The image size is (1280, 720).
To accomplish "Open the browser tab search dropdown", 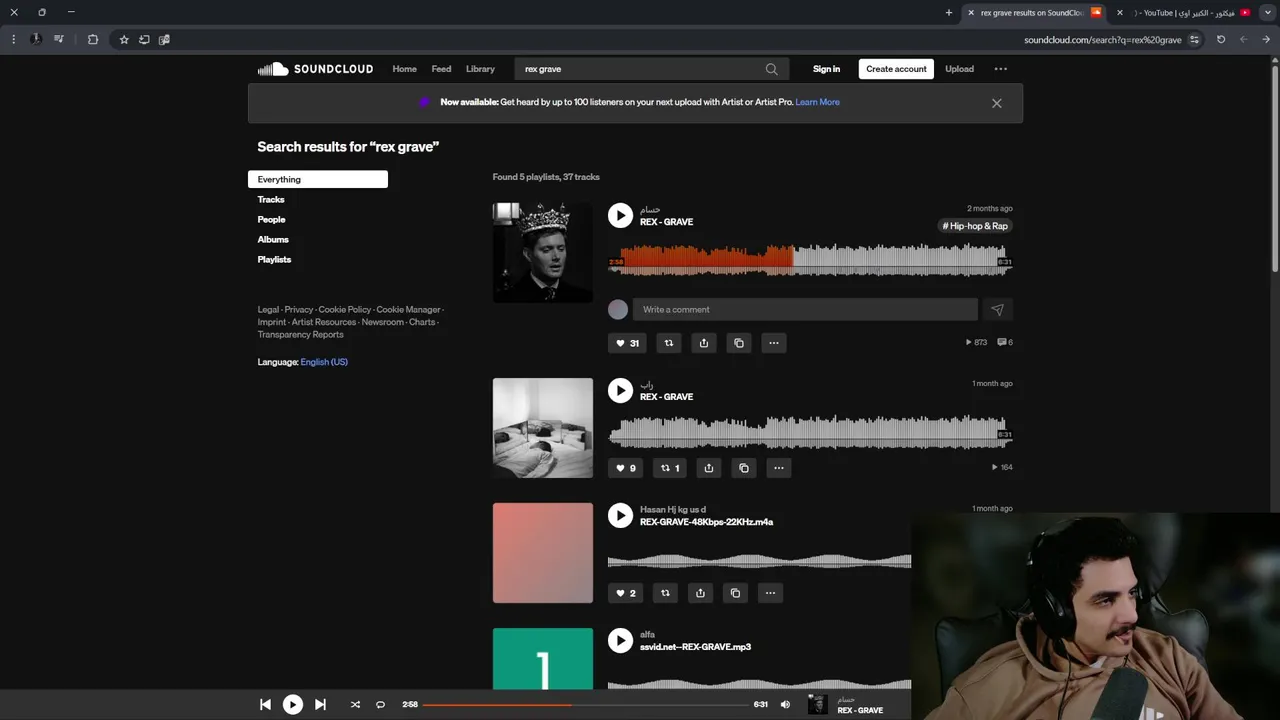I will [x=1267, y=13].
